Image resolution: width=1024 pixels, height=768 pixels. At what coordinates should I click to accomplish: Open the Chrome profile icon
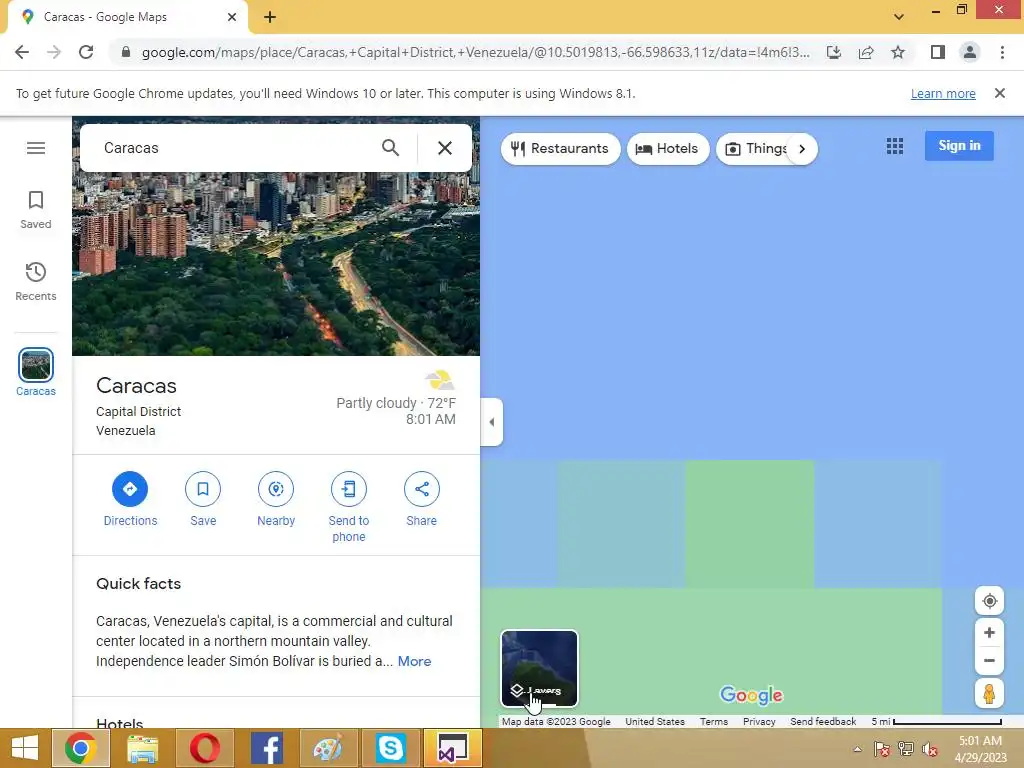point(970,52)
